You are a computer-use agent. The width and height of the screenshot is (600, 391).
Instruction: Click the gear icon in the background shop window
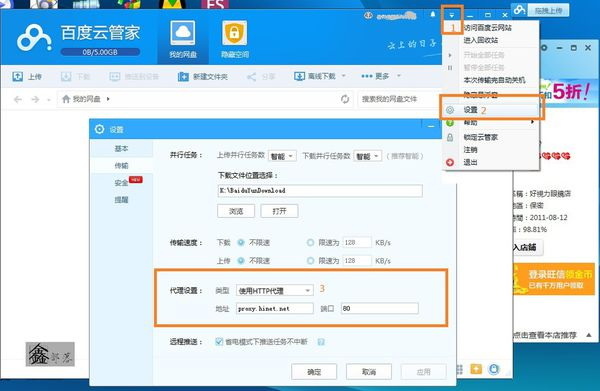coord(544,48)
